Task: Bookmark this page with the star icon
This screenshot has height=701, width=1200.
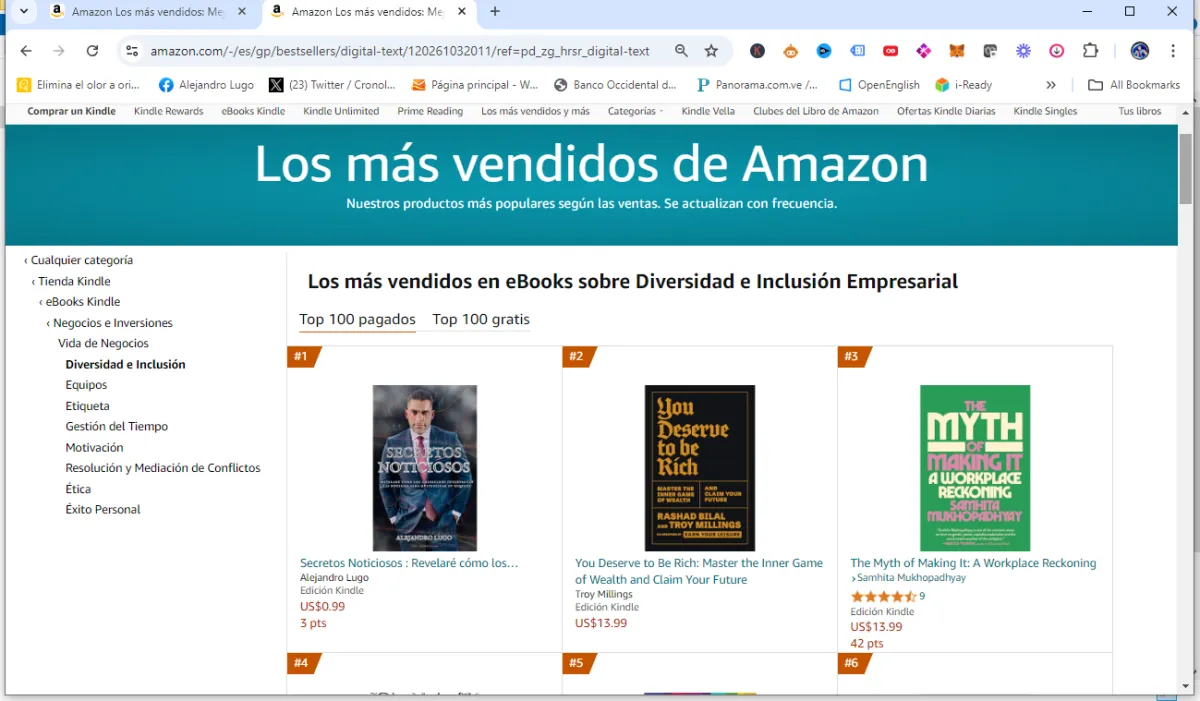Action: [x=711, y=51]
